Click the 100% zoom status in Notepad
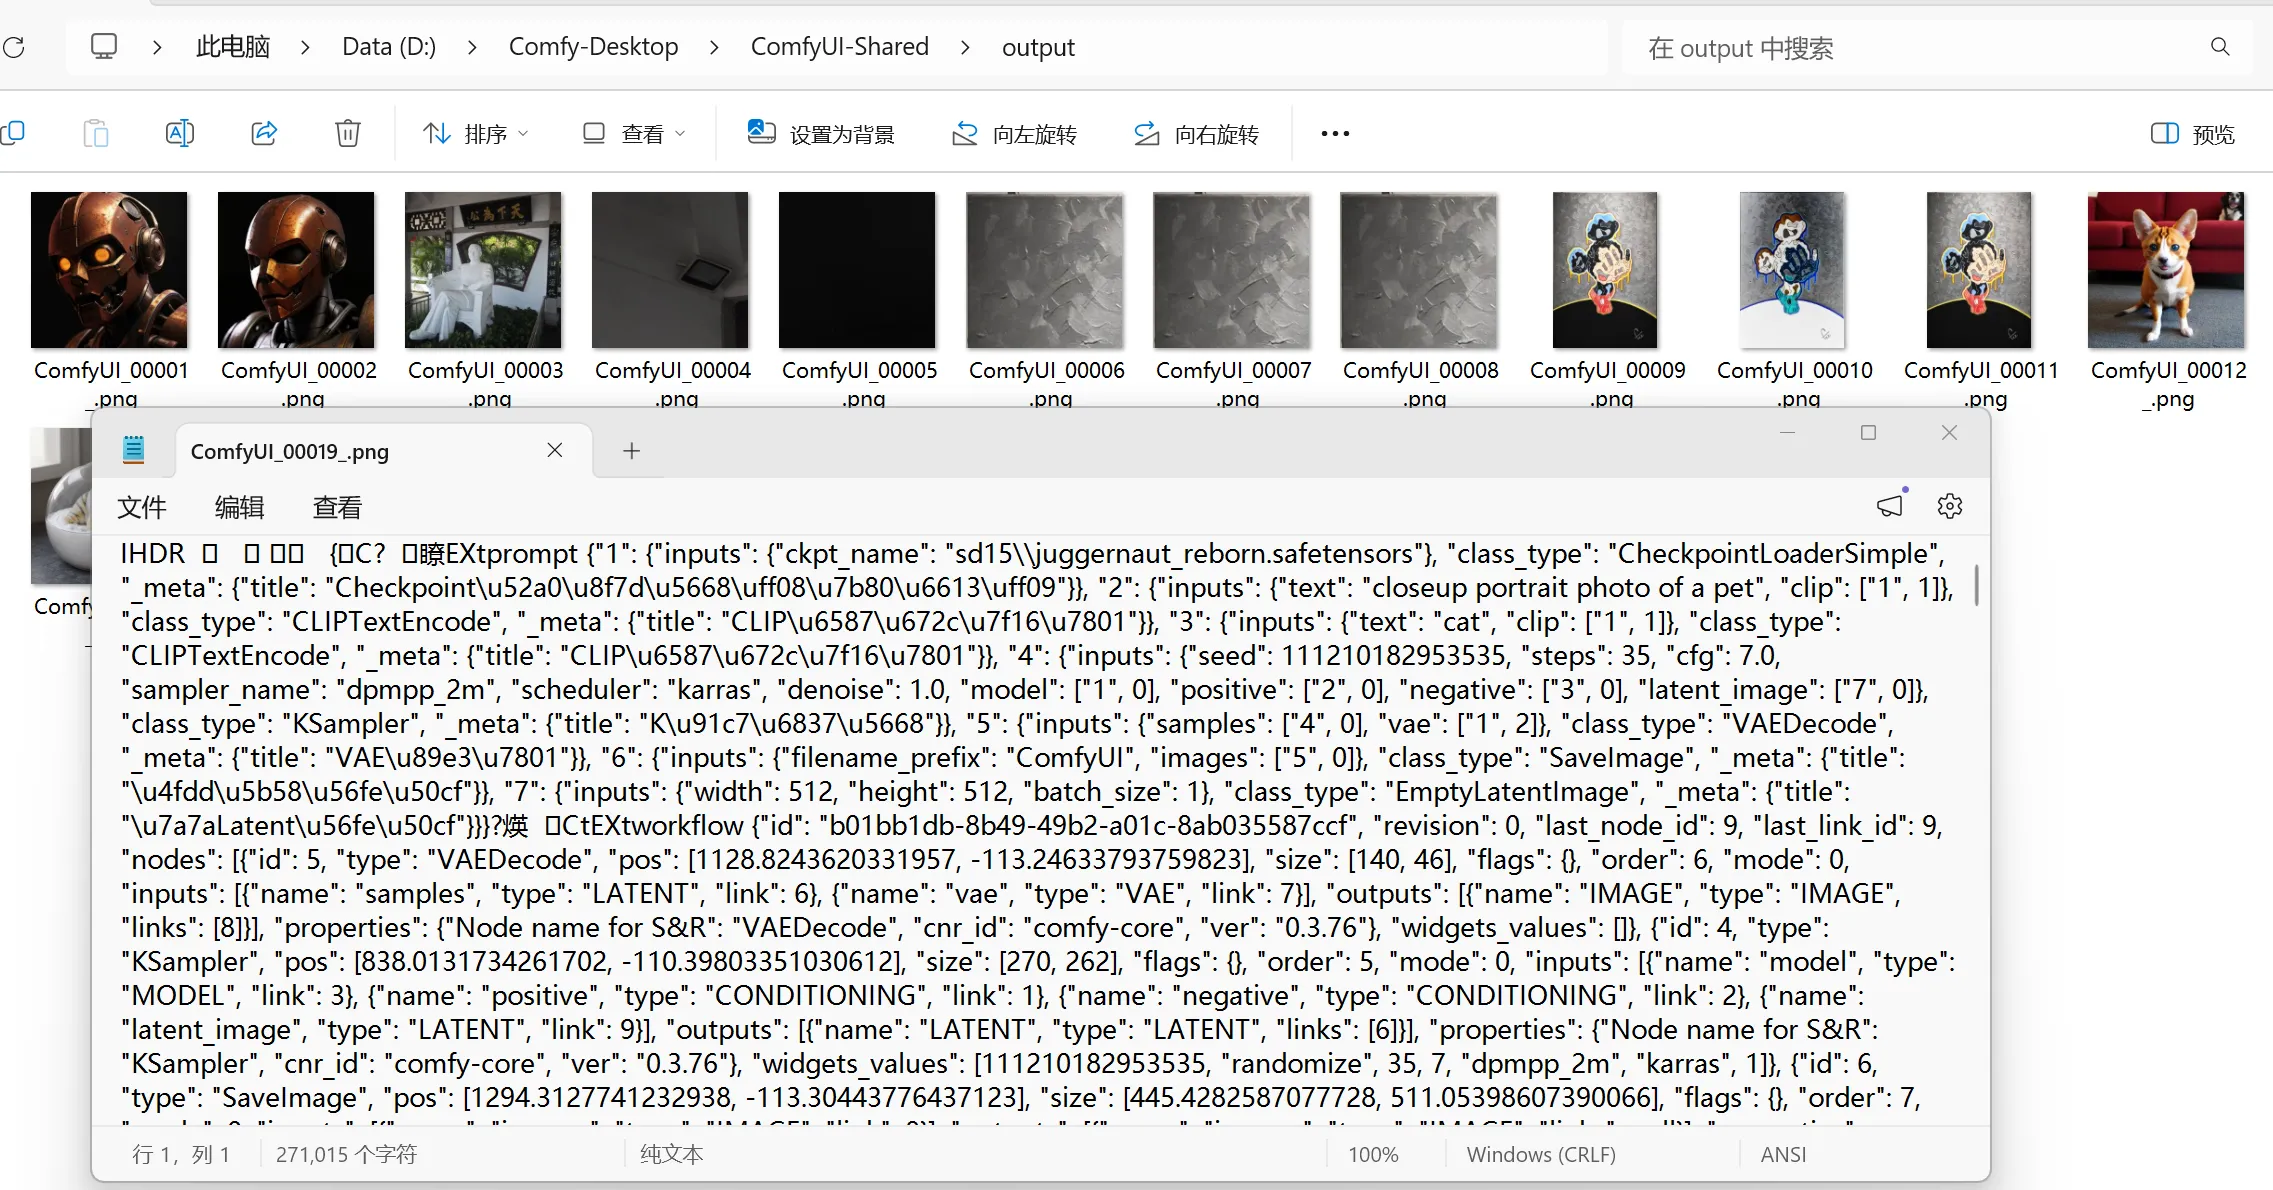Image resolution: width=2273 pixels, height=1190 pixels. [1373, 1154]
